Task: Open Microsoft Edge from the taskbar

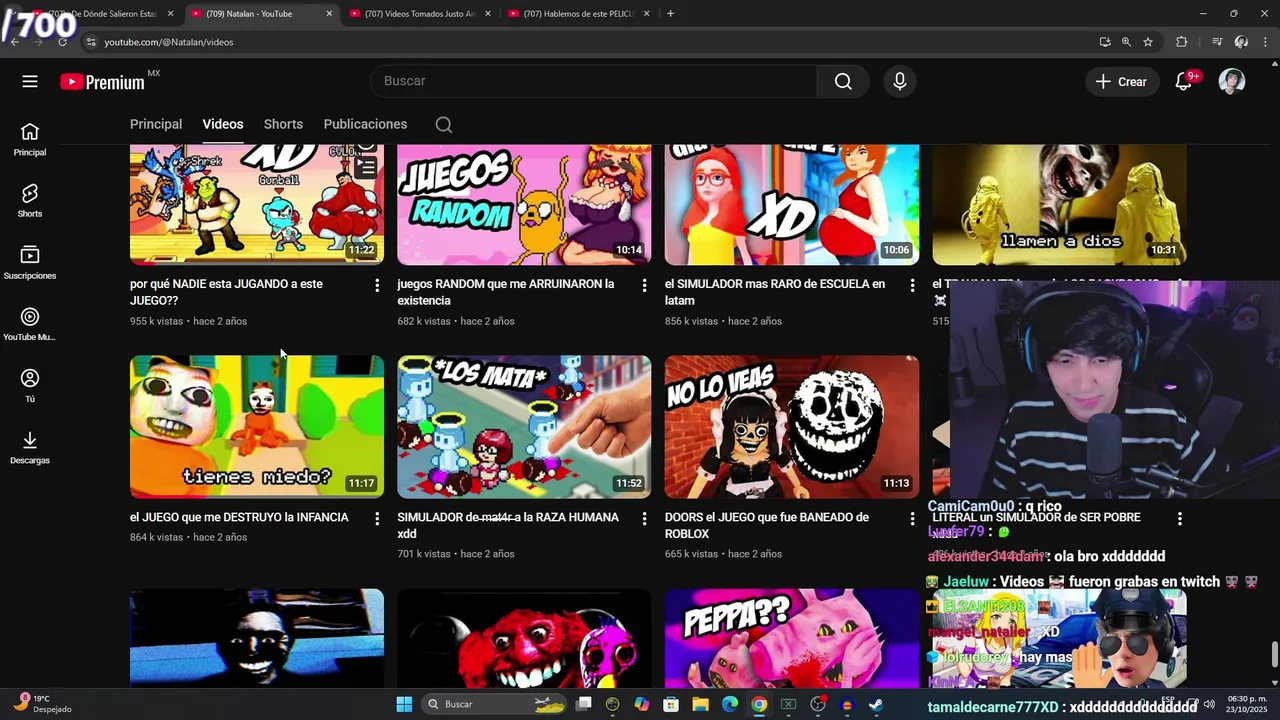Action: click(730, 704)
